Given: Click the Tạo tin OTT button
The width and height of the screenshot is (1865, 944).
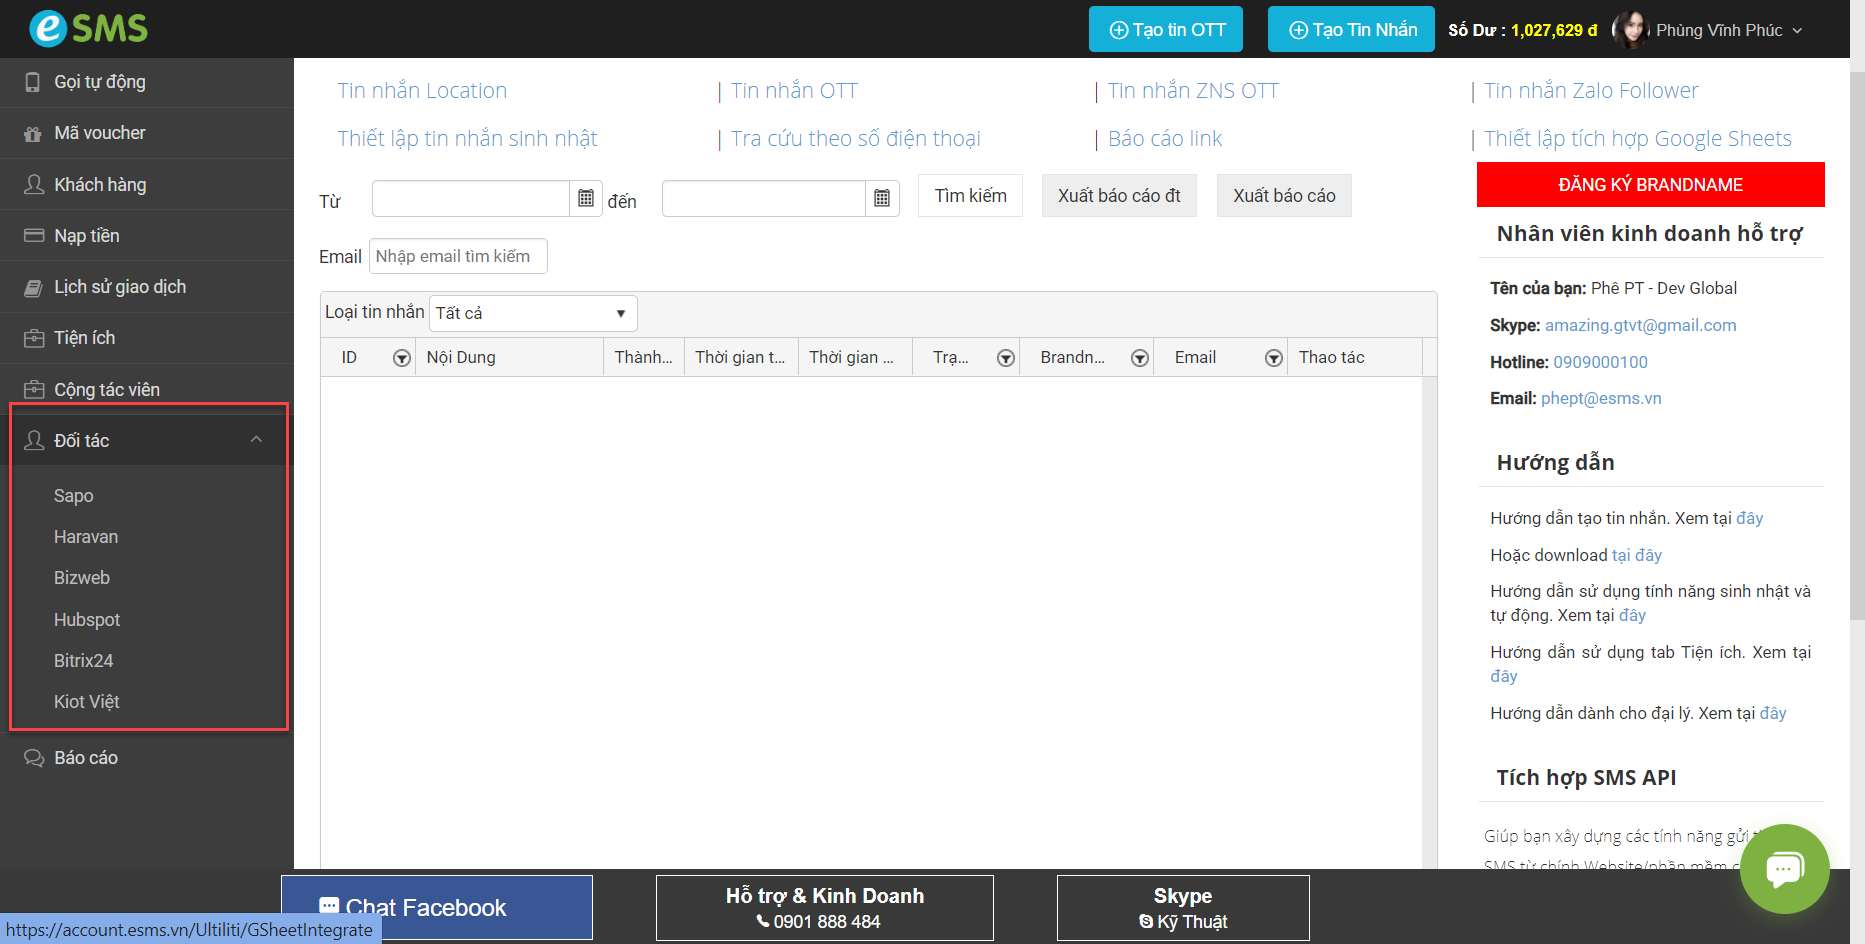Looking at the screenshot, I should click(x=1165, y=30).
